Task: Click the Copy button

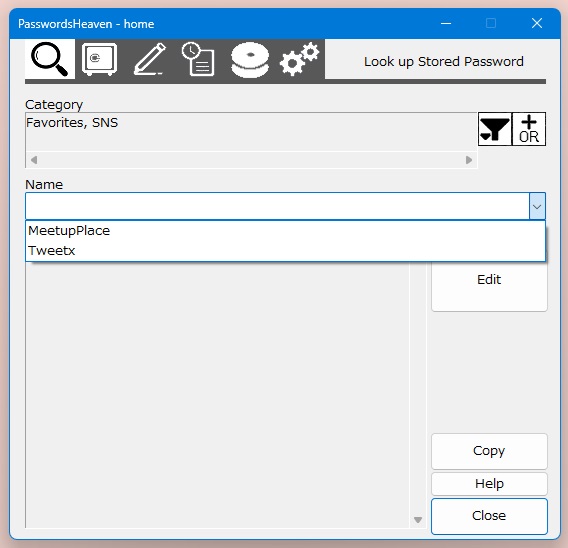Action: pyautogui.click(x=489, y=451)
